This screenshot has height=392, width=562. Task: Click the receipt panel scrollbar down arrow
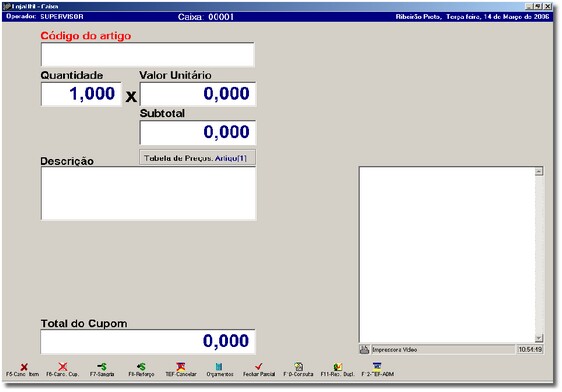point(539,338)
